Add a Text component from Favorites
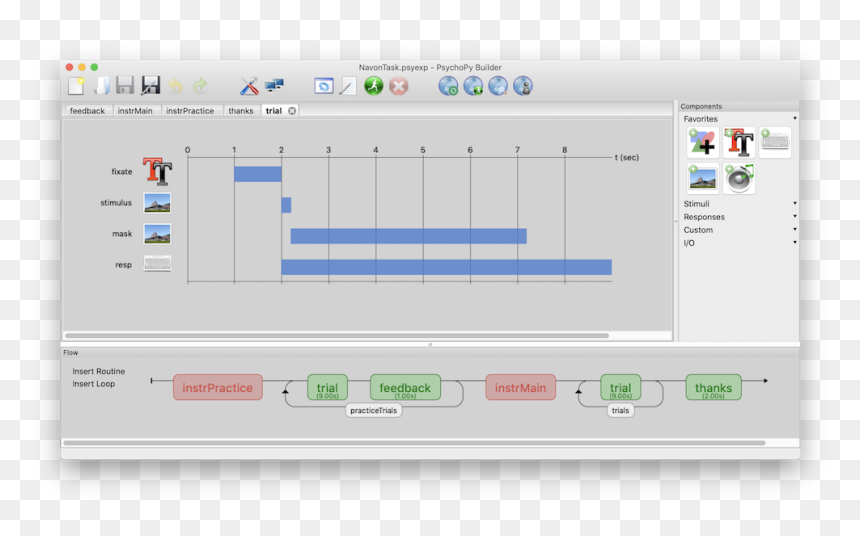Image resolution: width=860 pixels, height=536 pixels. (739, 143)
